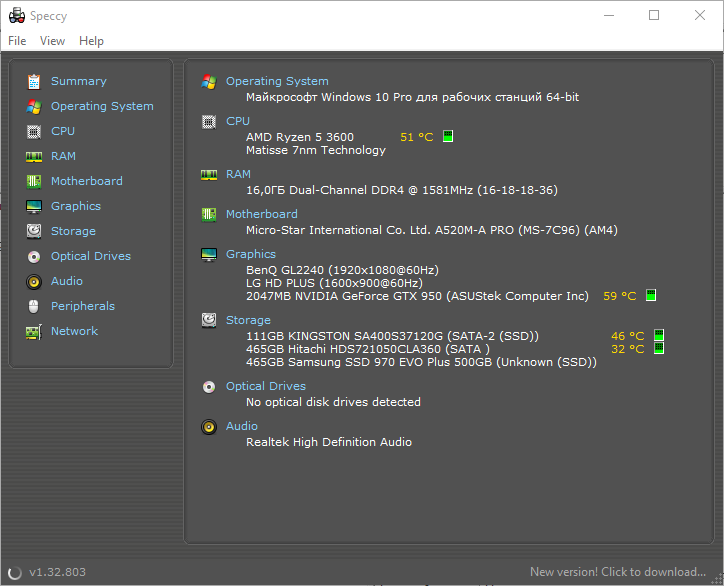The height and width of the screenshot is (586, 724).
Task: Click the refresh spinner icon in status bar
Action: pyautogui.click(x=15, y=573)
